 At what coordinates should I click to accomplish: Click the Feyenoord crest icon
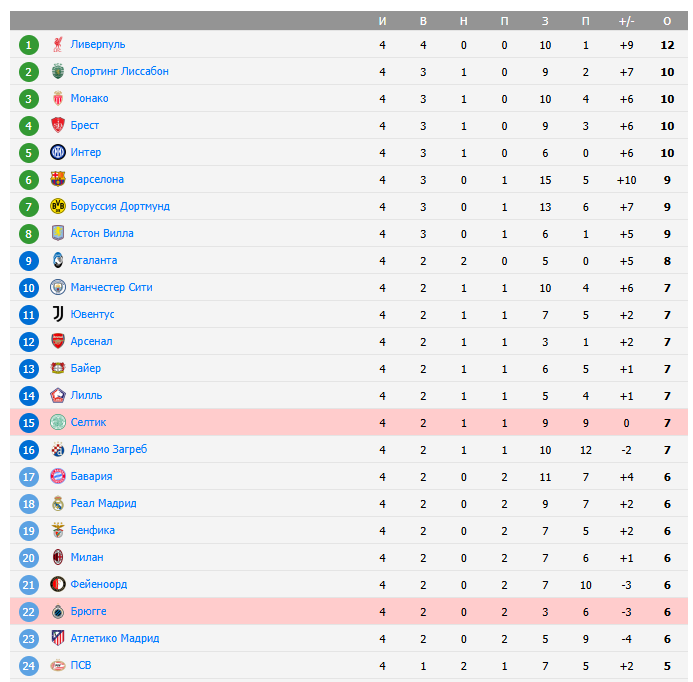58,584
